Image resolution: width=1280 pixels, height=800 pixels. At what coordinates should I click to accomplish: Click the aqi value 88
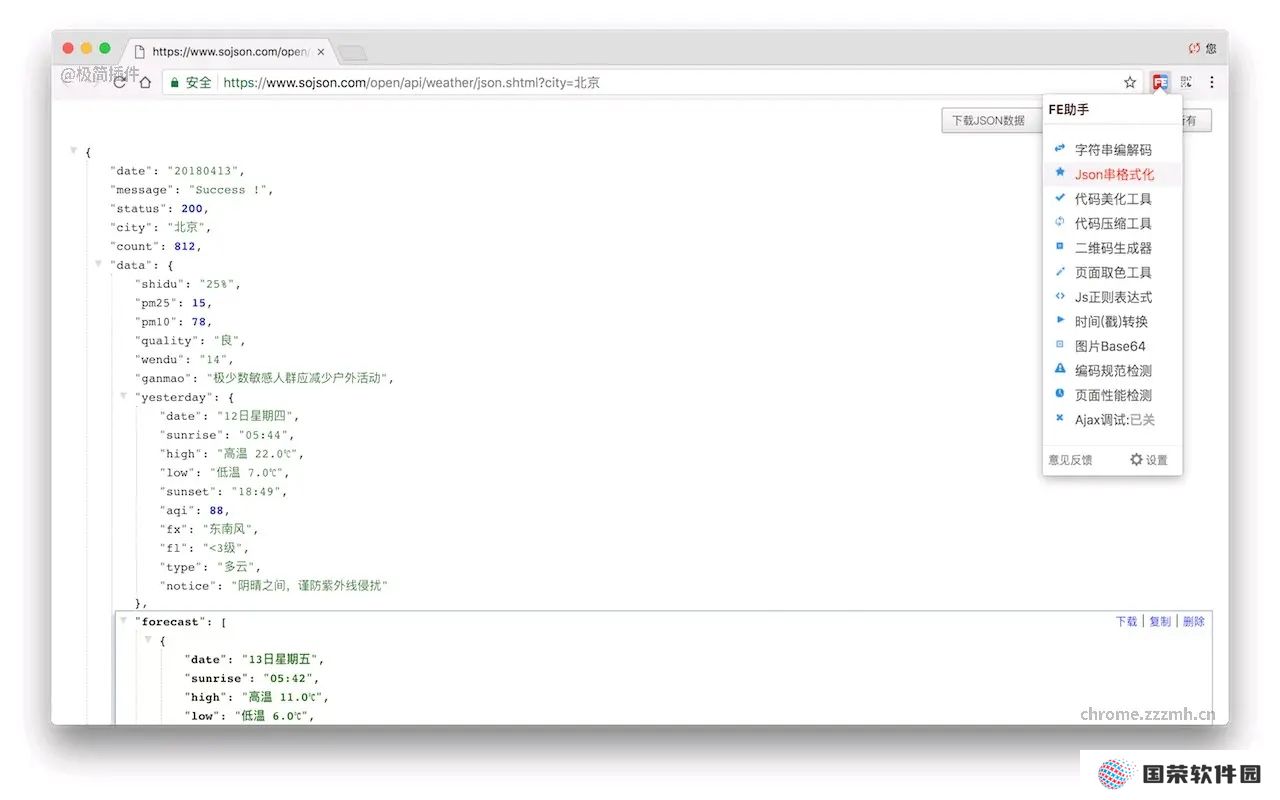[217, 510]
